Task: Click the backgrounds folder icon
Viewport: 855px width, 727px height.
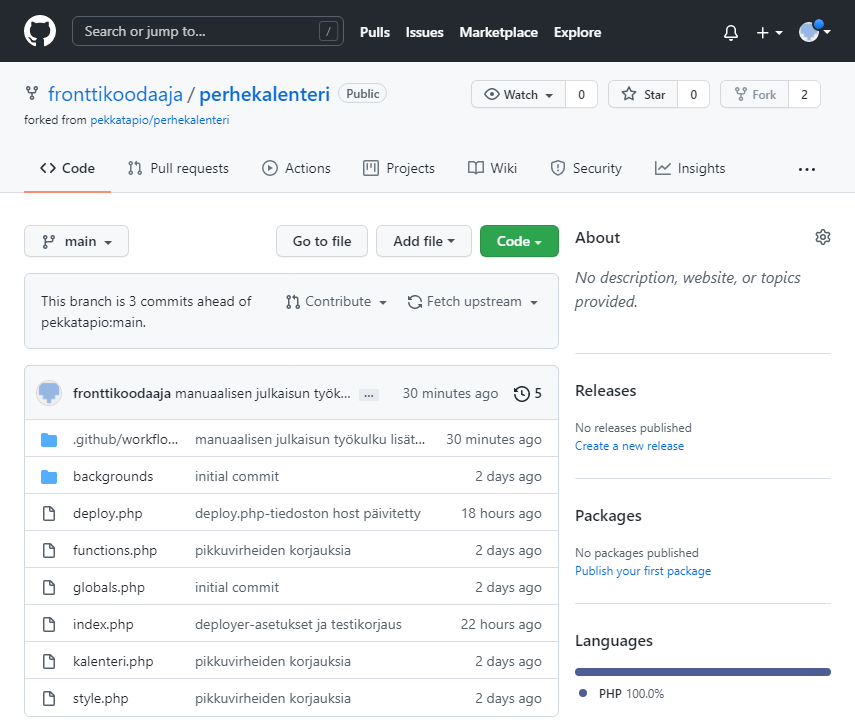Action: (49, 477)
